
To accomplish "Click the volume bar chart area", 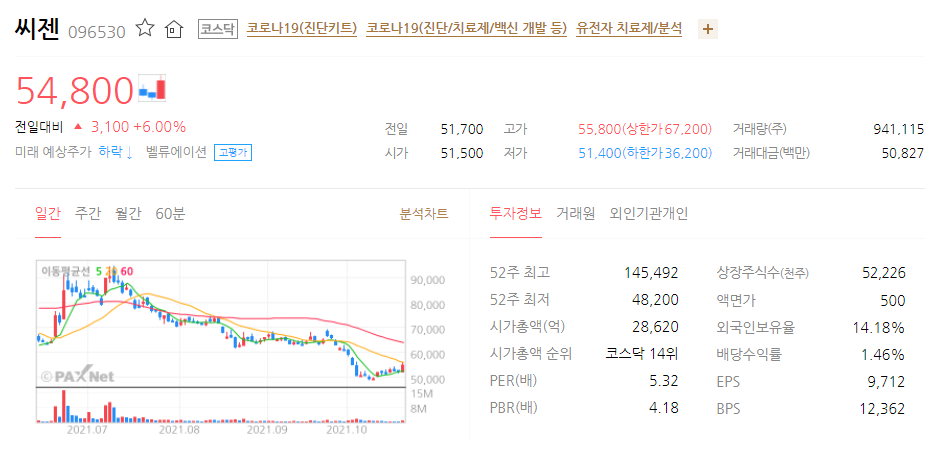I will pyautogui.click(x=221, y=405).
